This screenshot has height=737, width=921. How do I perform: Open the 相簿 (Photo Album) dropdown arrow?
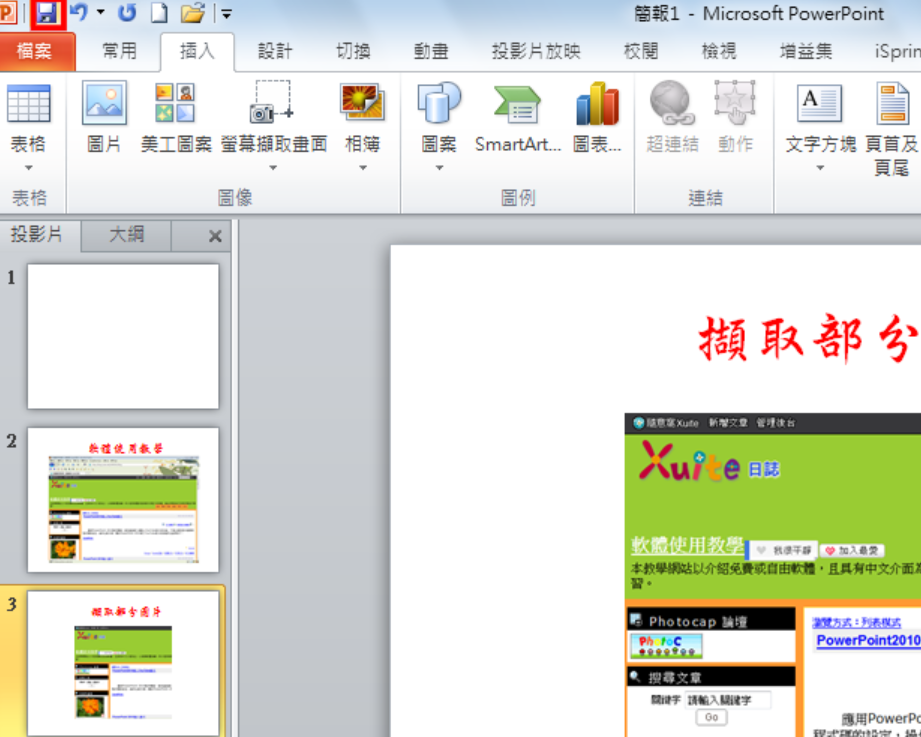tap(363, 168)
